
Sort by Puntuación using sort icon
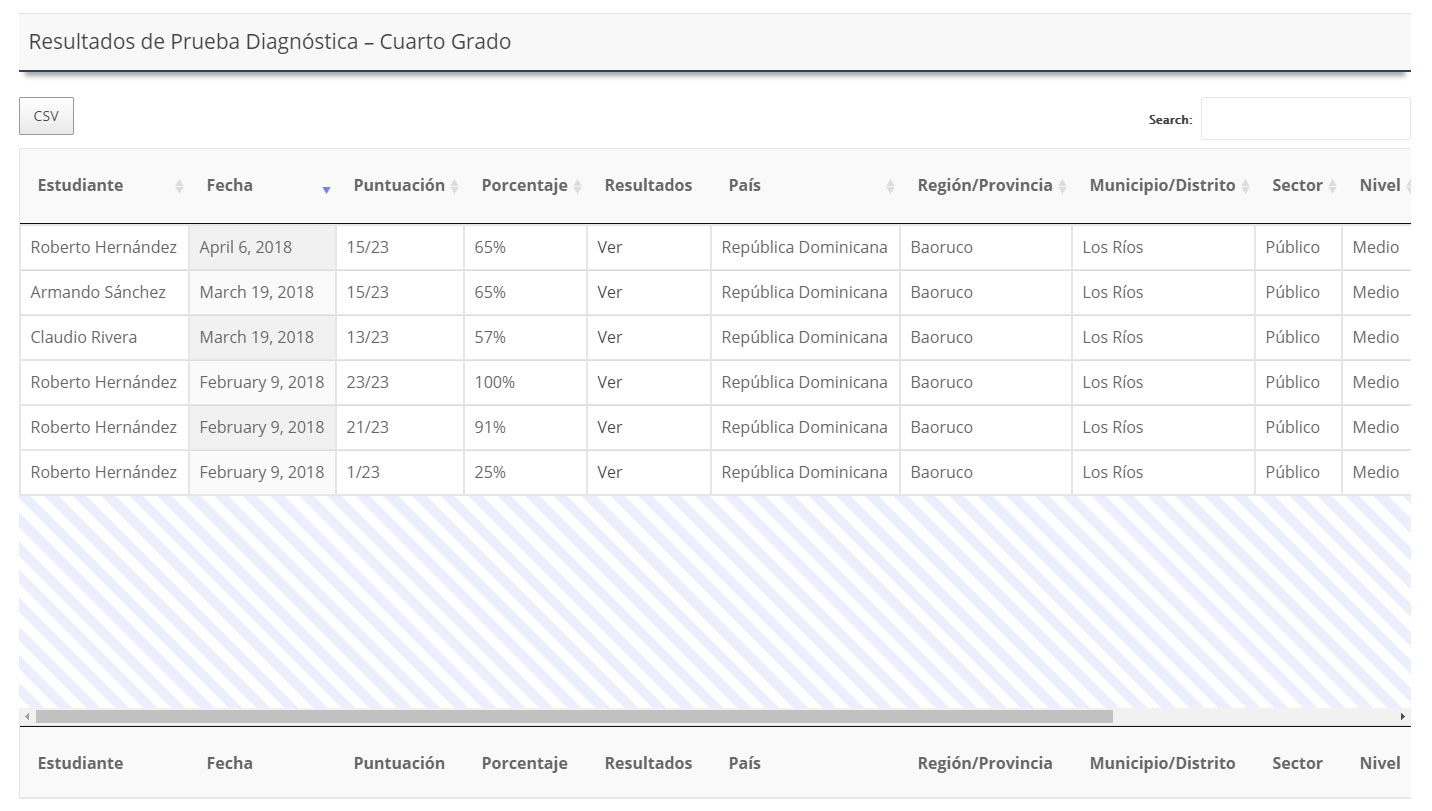[x=455, y=187]
